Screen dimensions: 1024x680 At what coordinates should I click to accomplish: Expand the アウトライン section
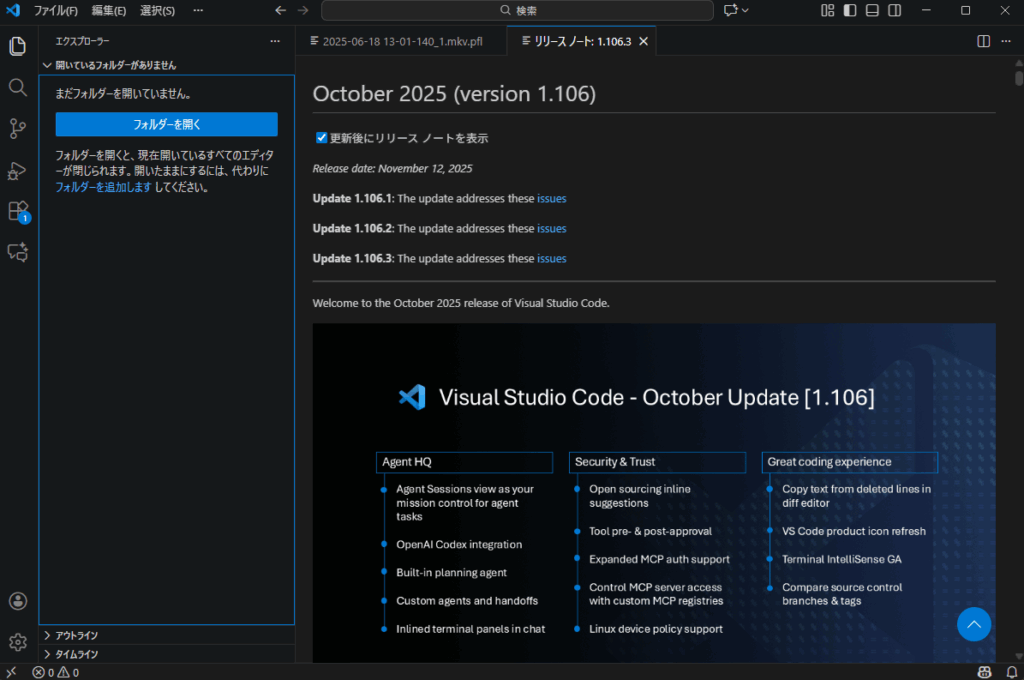click(x=76, y=635)
